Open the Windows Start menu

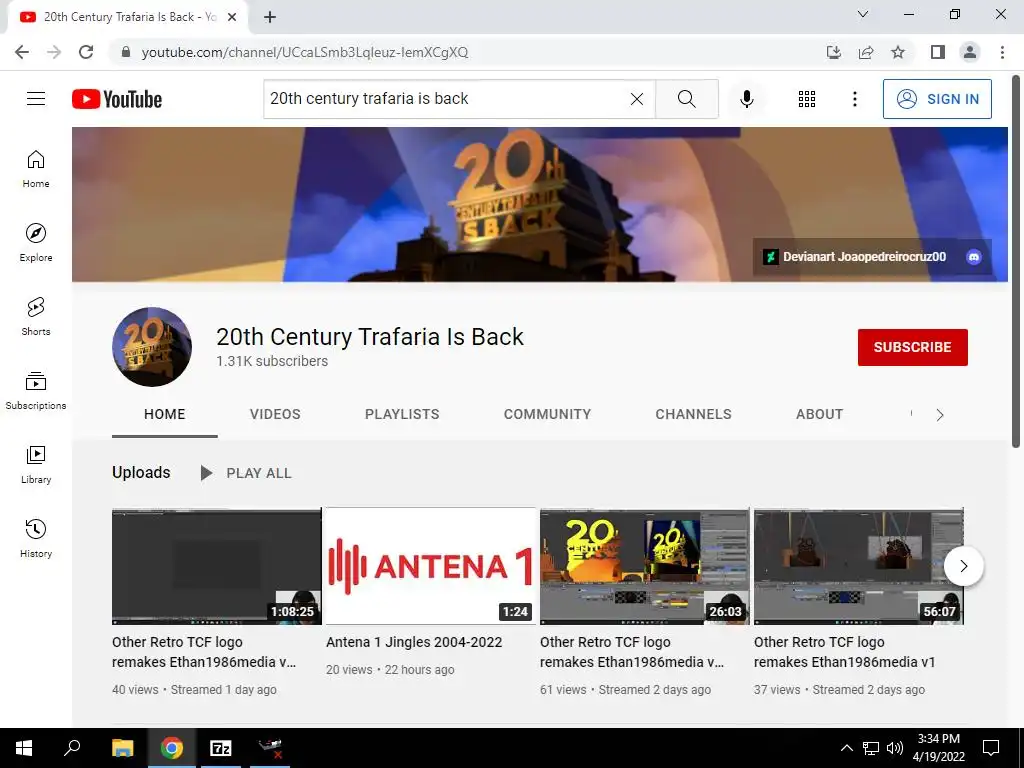tap(24, 748)
